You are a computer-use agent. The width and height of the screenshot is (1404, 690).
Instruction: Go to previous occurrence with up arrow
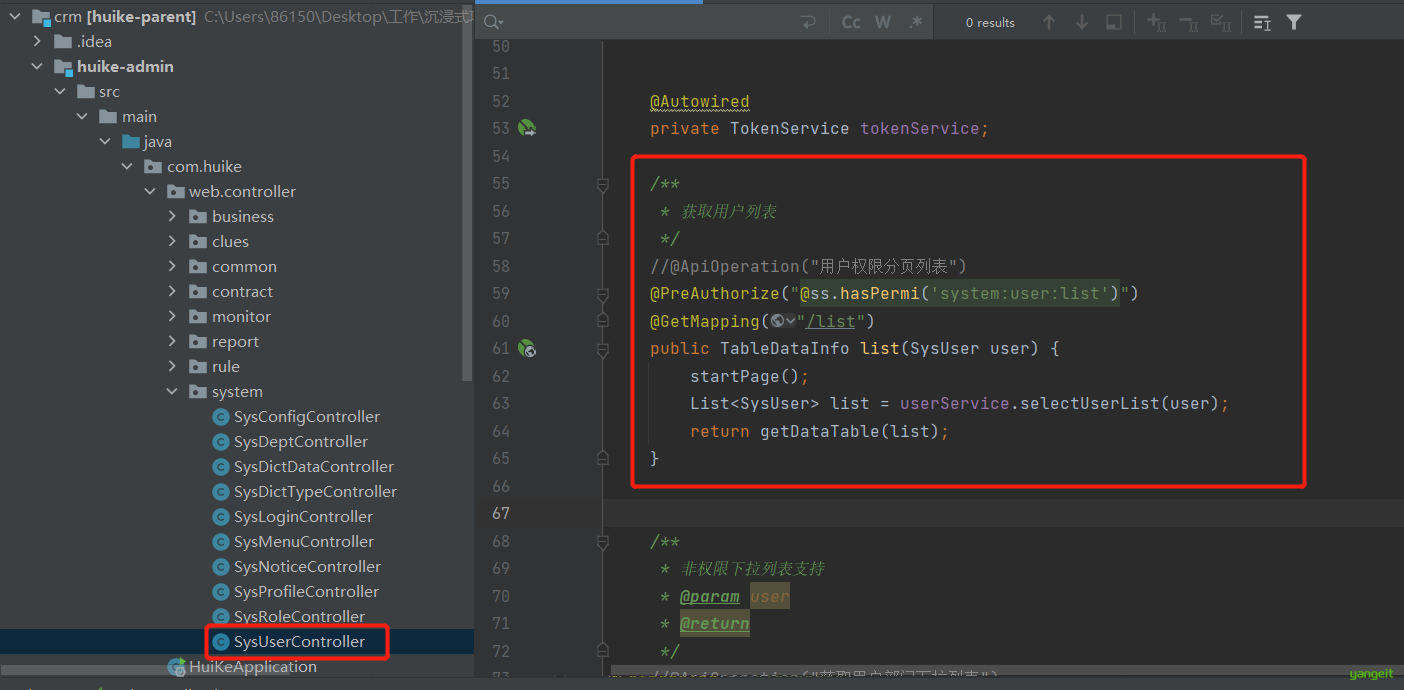(1049, 22)
